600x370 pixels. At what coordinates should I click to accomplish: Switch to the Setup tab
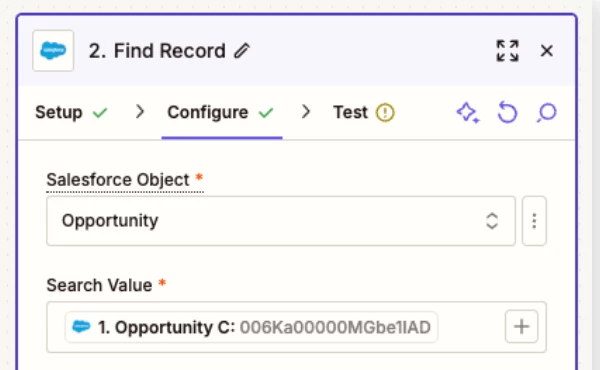(x=59, y=112)
